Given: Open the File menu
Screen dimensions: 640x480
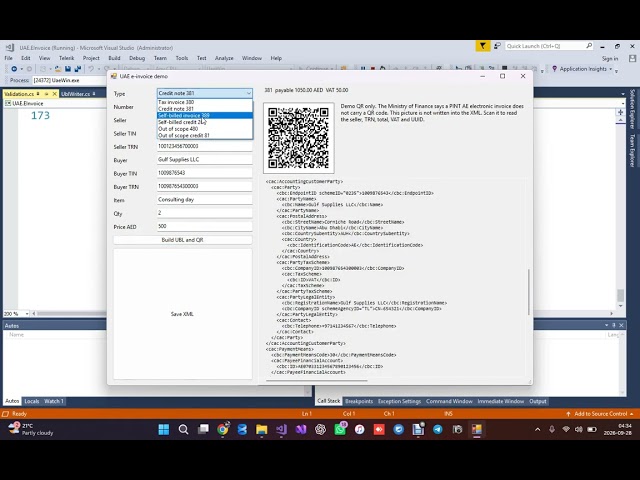Looking at the screenshot, I should click(9, 58).
